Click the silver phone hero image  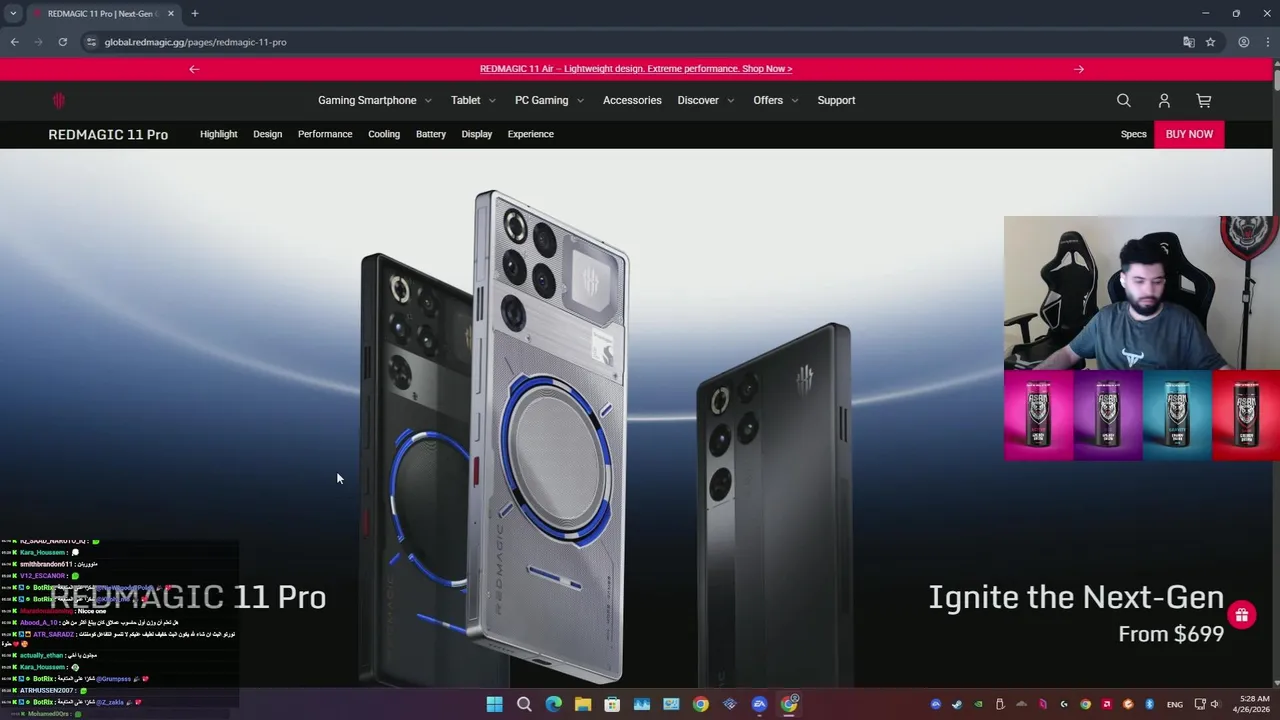coord(548,435)
